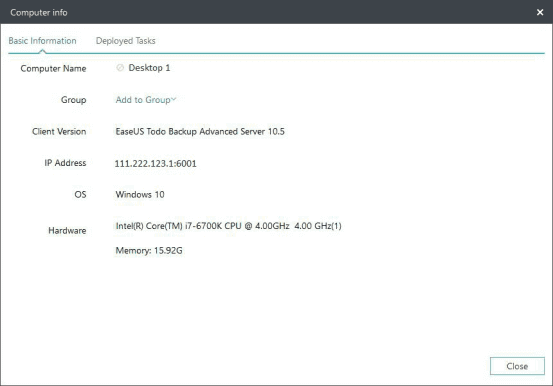Click the OS label
This screenshot has height=386, width=553.
[x=80, y=194]
